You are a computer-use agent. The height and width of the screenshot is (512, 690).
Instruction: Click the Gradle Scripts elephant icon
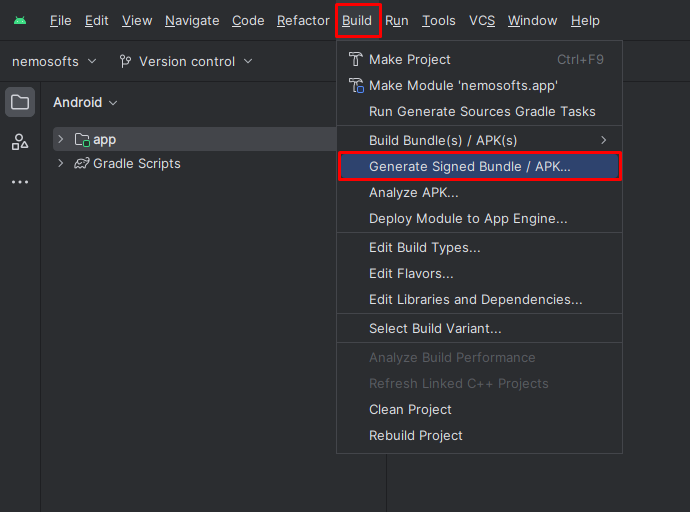point(82,164)
